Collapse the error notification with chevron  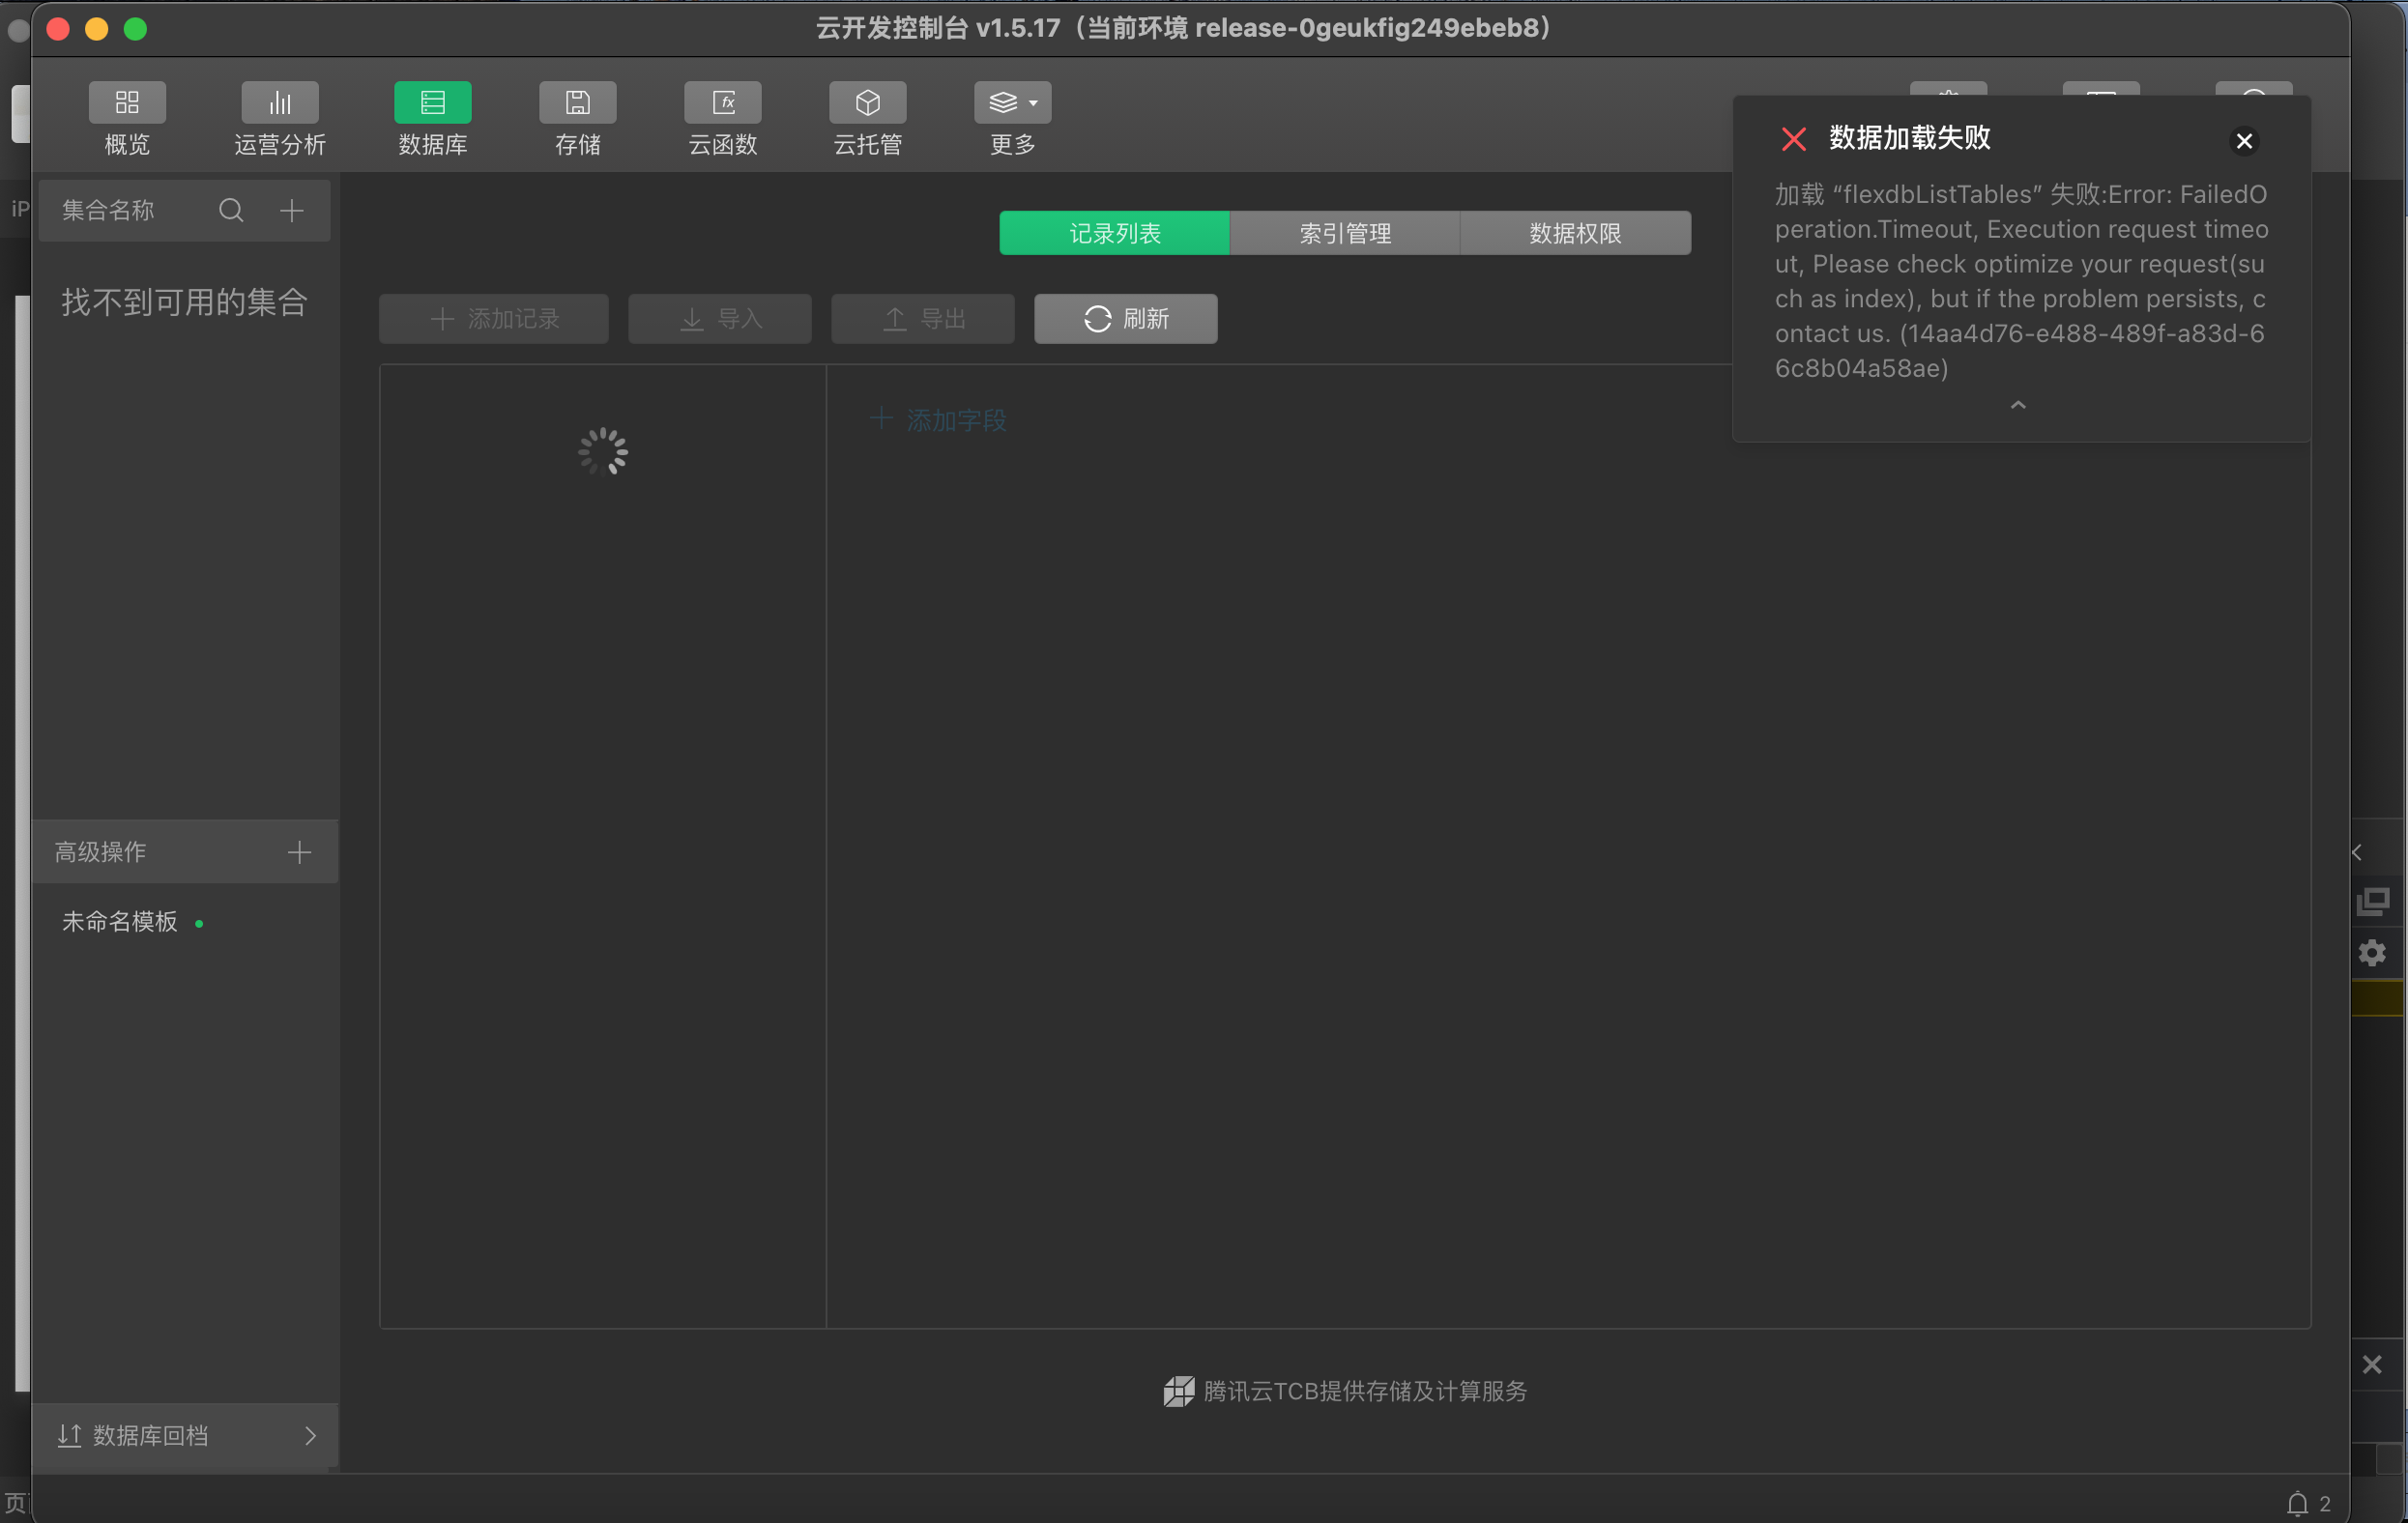click(2018, 405)
